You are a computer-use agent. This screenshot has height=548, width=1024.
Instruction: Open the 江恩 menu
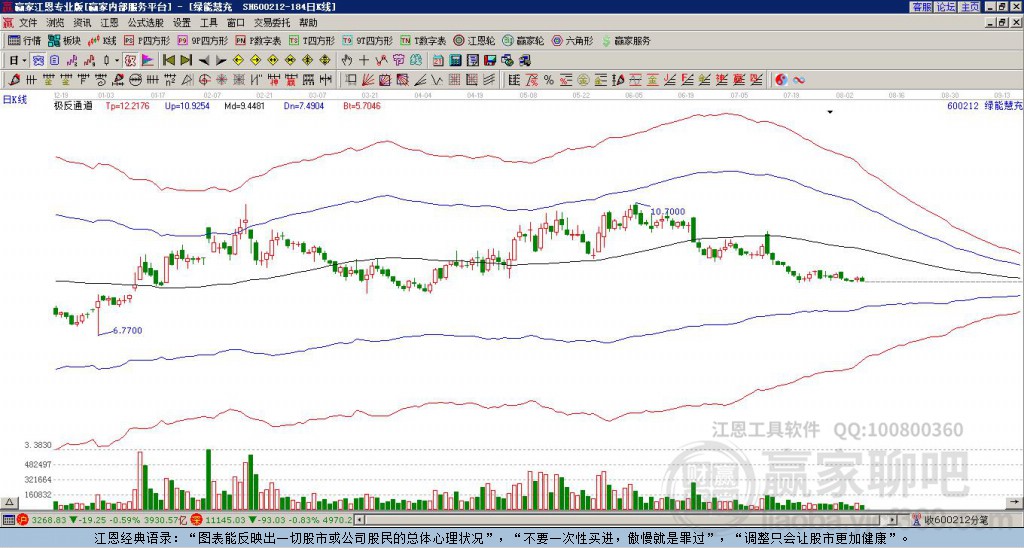pyautogui.click(x=110, y=23)
